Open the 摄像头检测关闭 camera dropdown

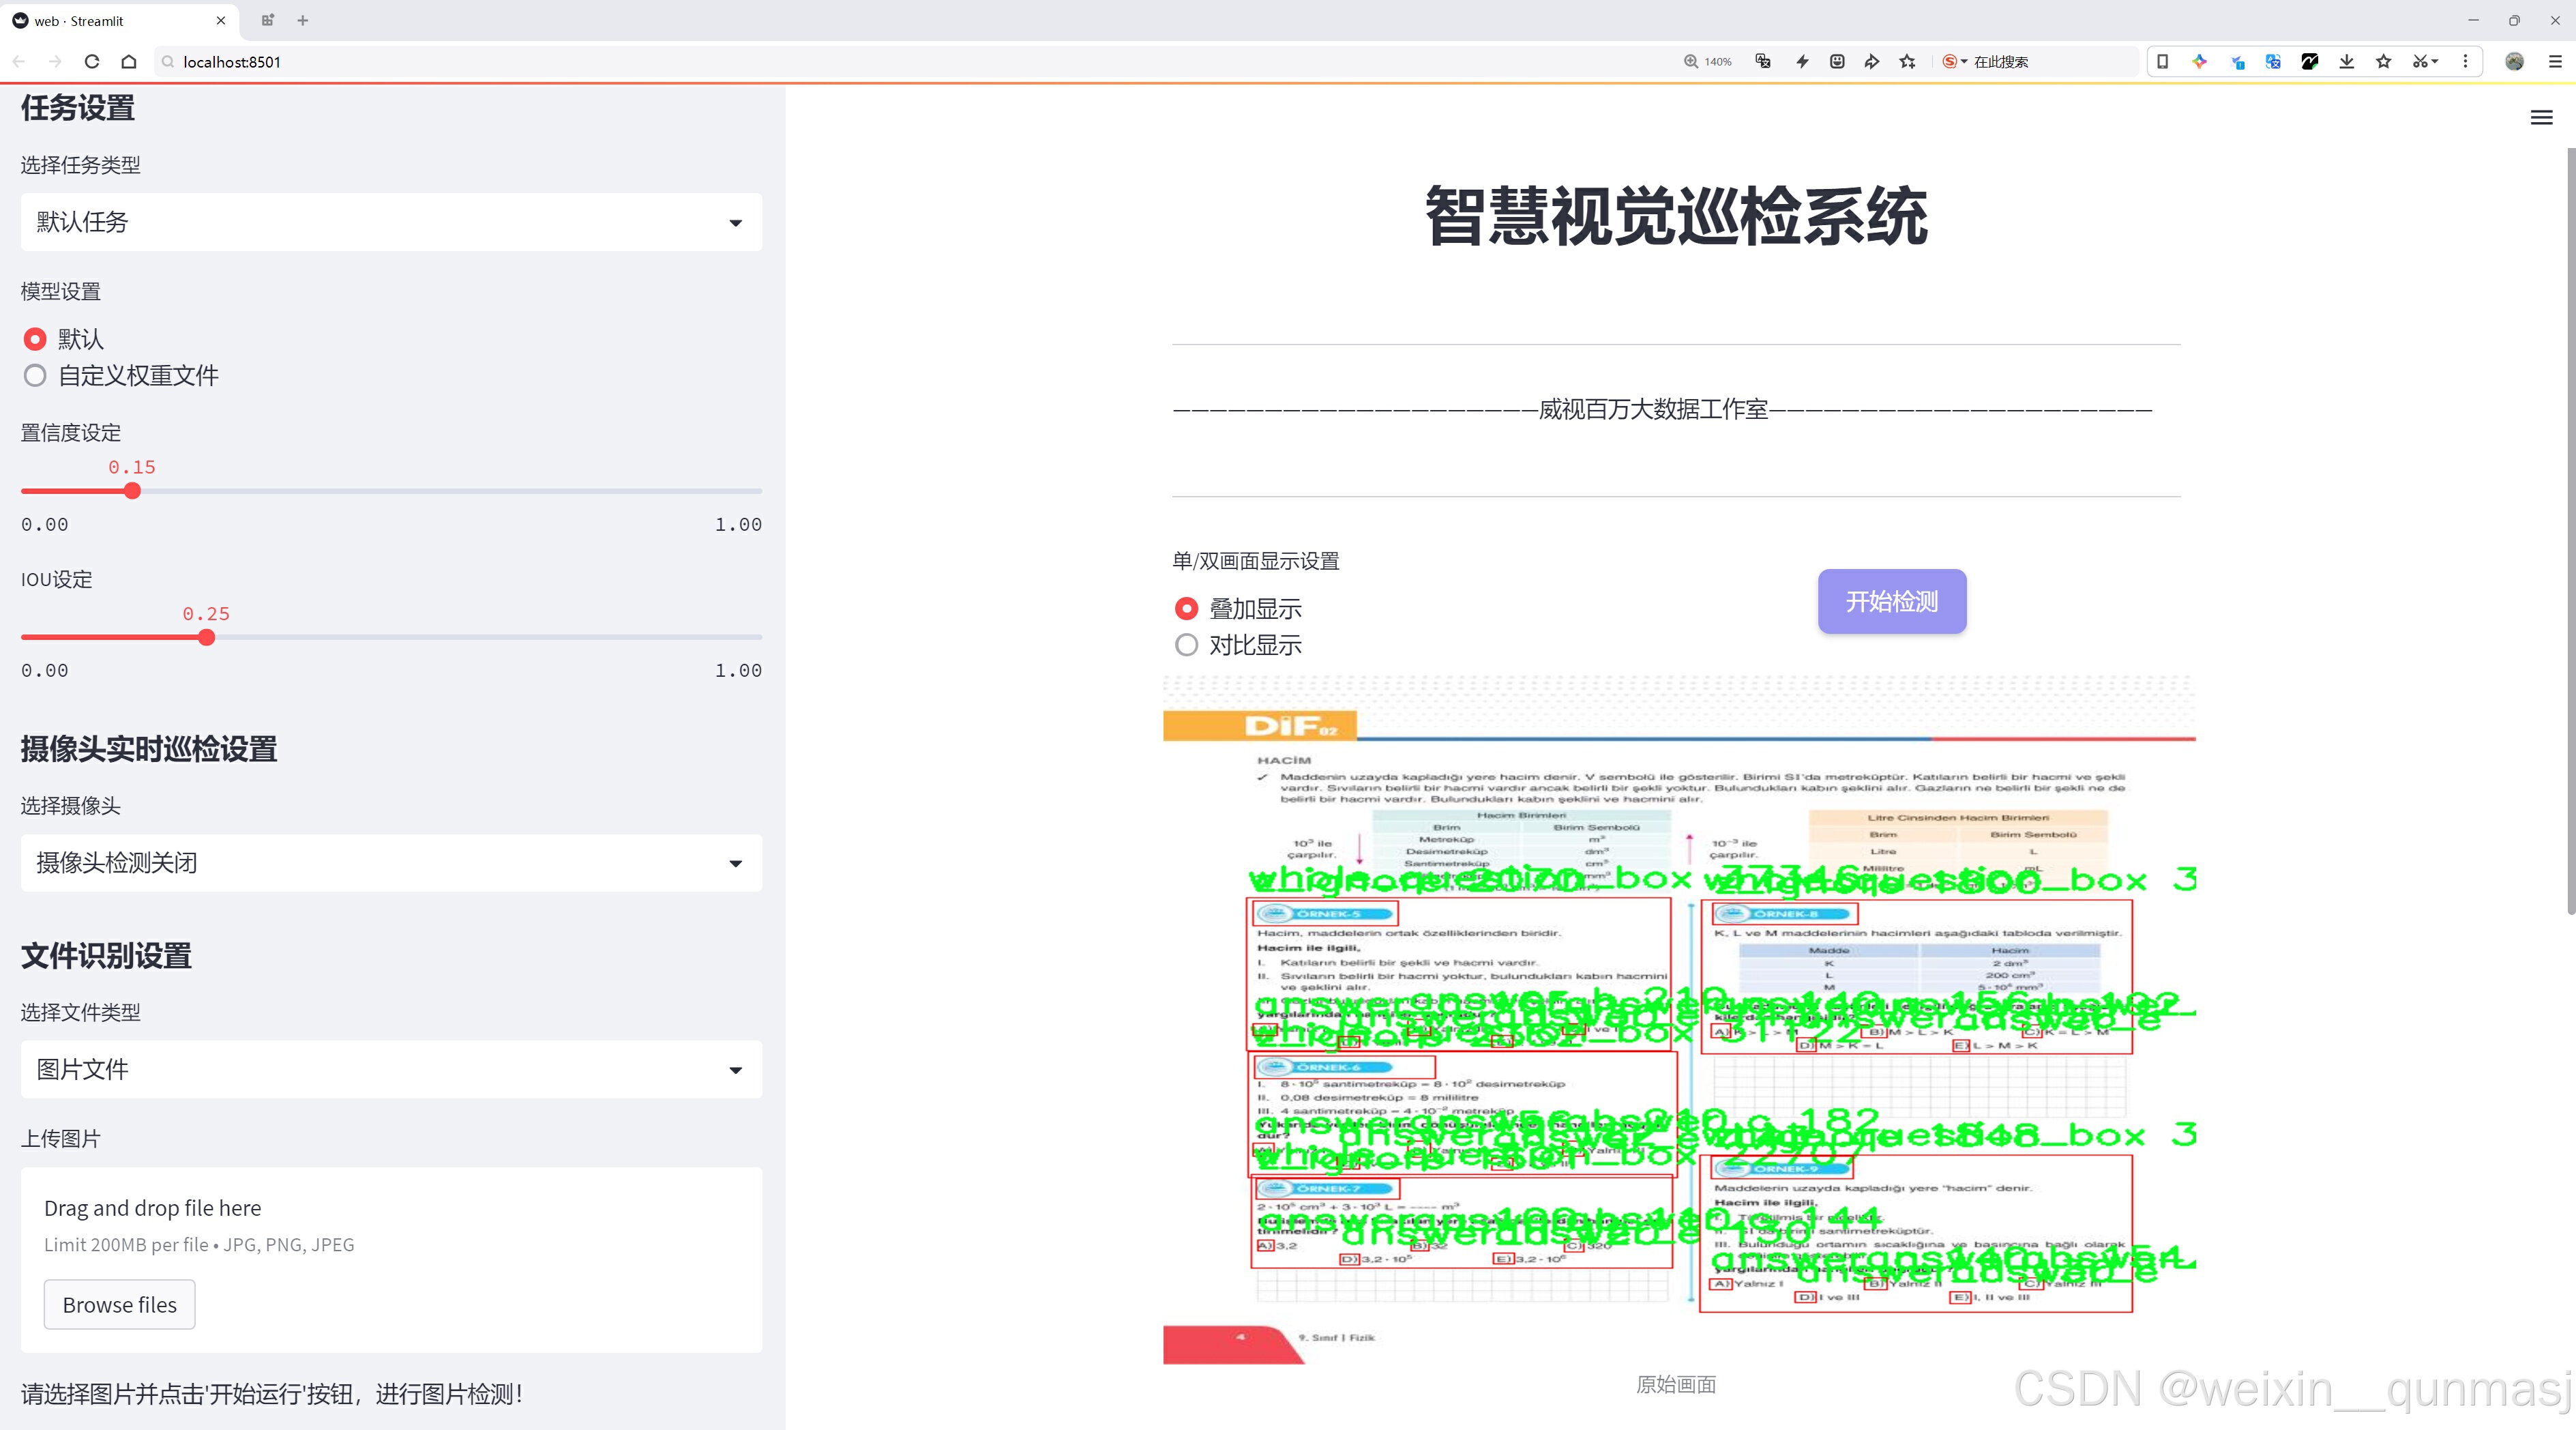(x=391, y=863)
